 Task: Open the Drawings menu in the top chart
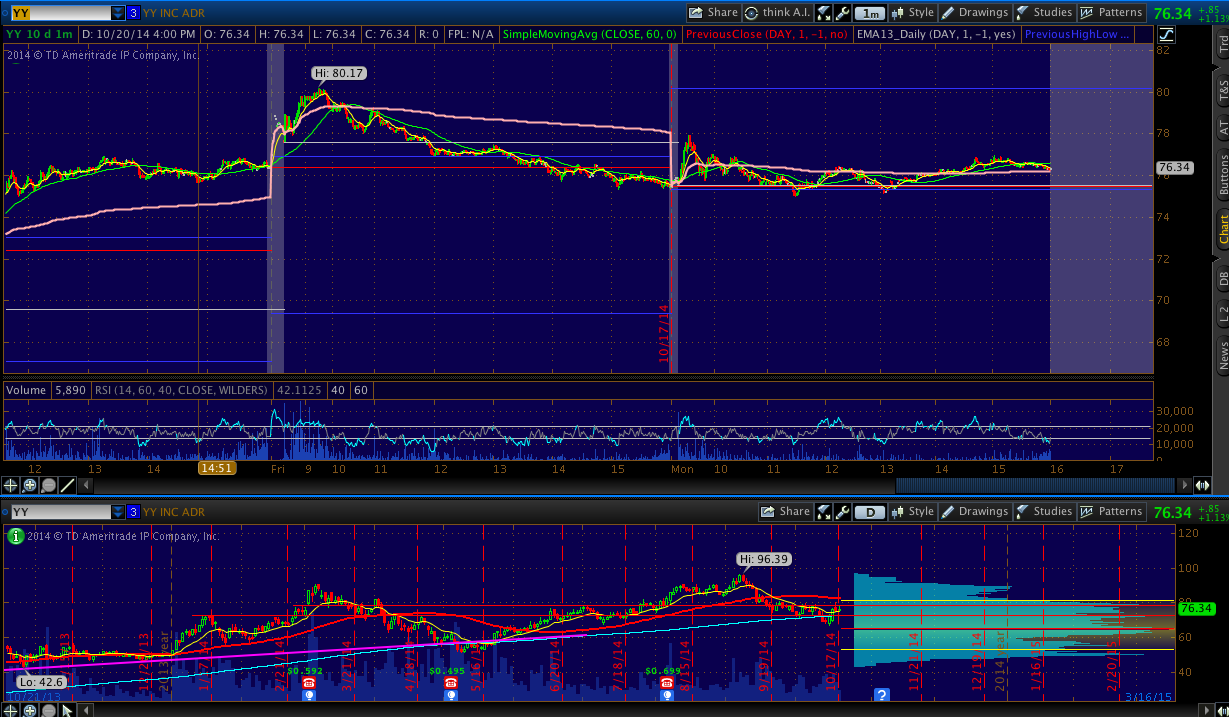click(x=974, y=13)
